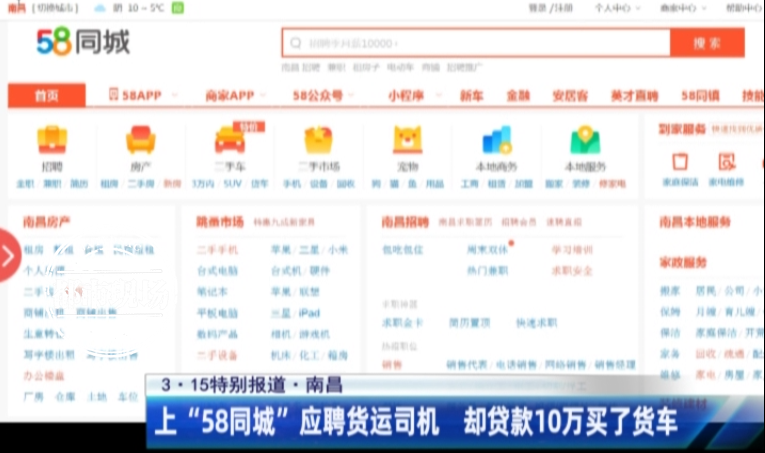Click the 求职安全 link
The width and height of the screenshot is (765, 453).
click(572, 271)
